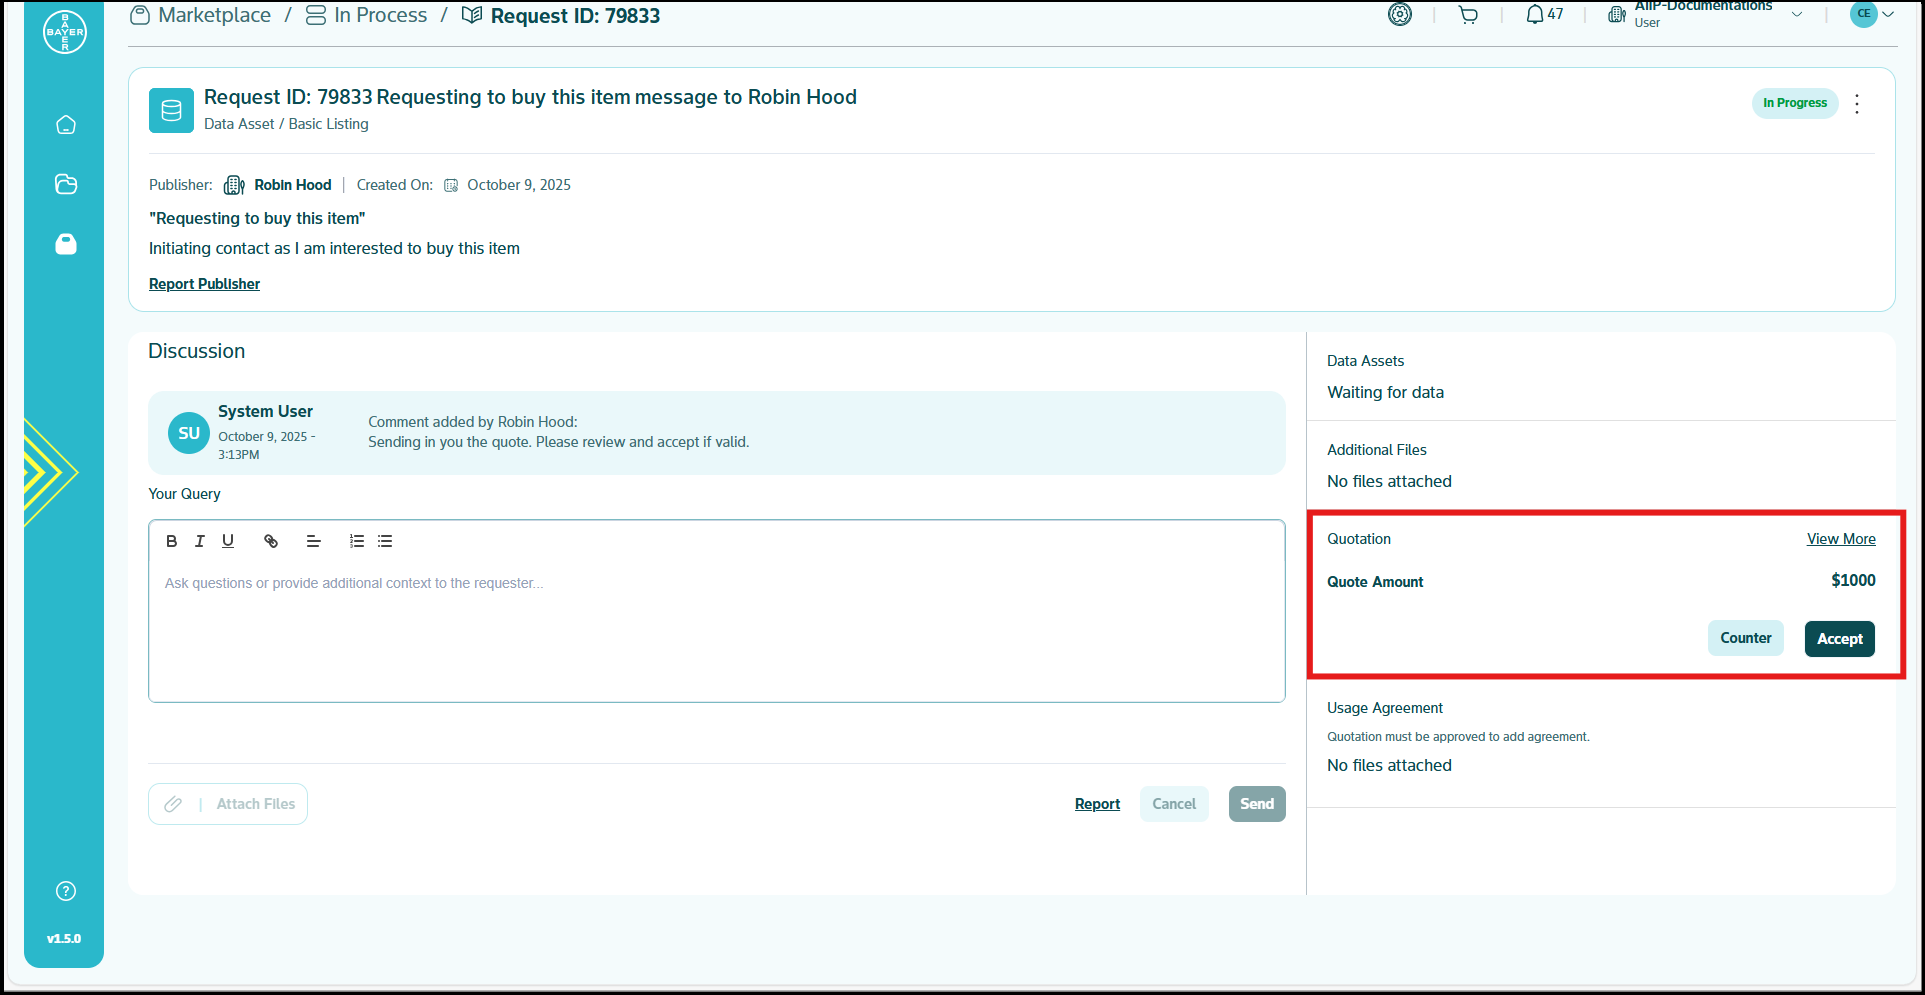The image size is (1925, 995).
Task: Click the numbered list icon
Action: [356, 541]
